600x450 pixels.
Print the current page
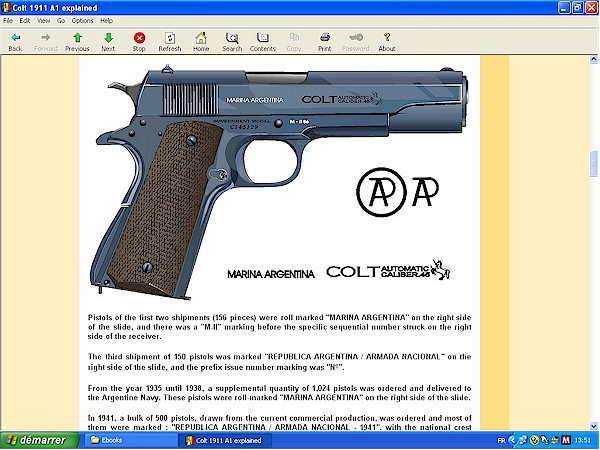[x=324, y=42]
